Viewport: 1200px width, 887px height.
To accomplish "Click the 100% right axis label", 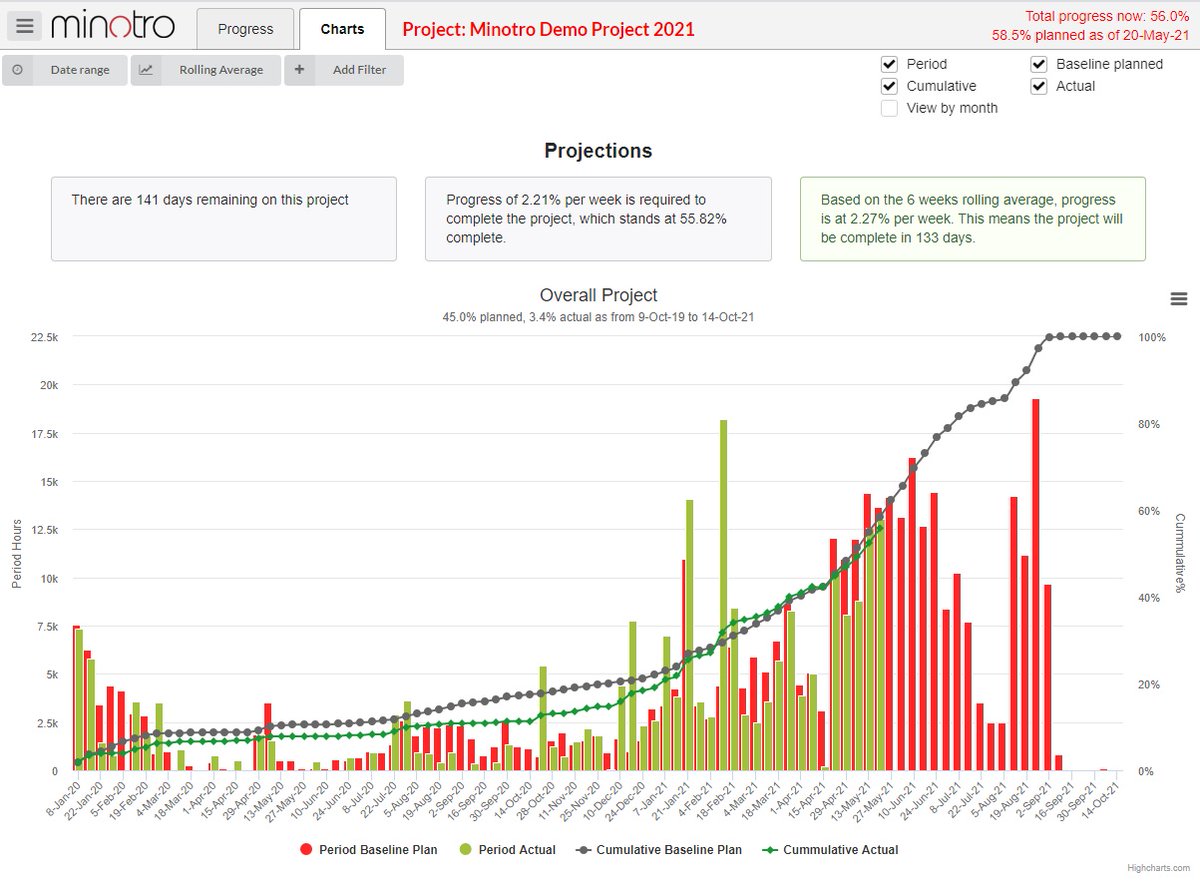I will [1151, 337].
